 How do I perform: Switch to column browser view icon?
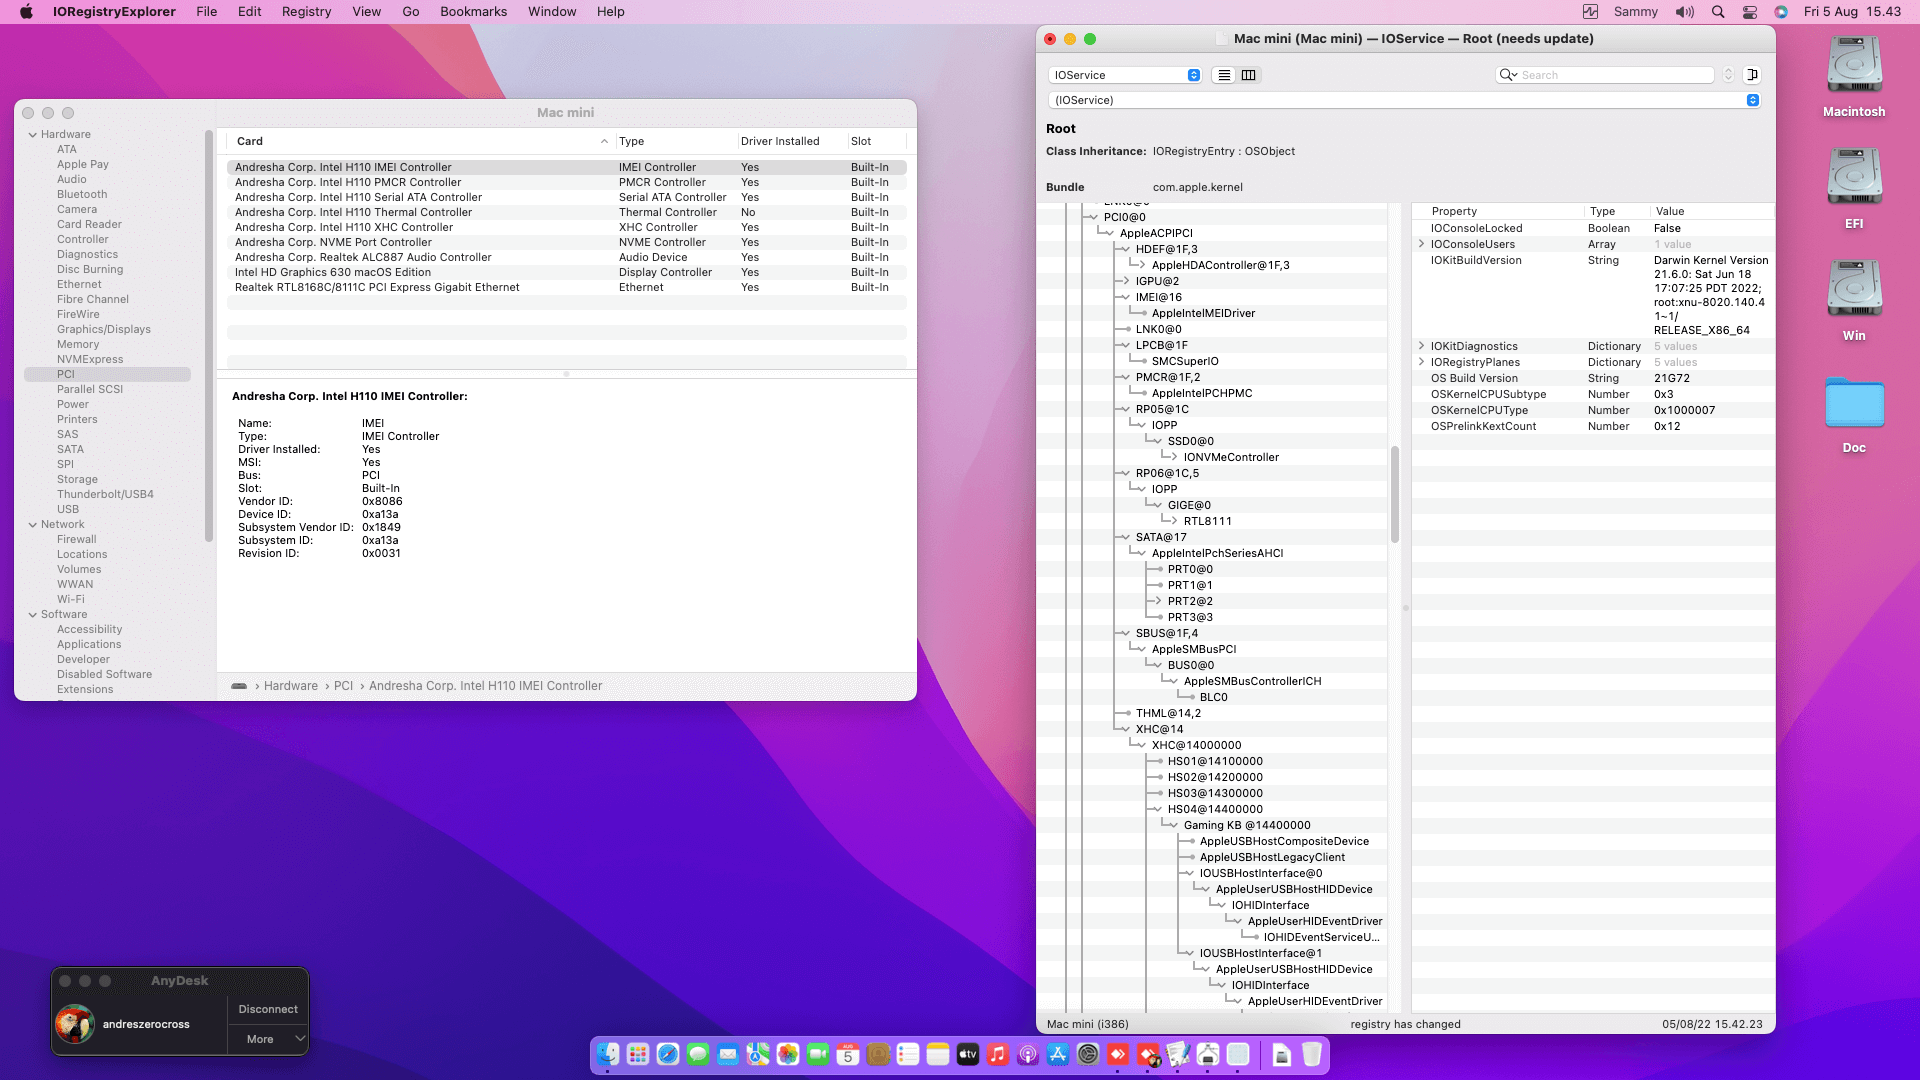[x=1249, y=75]
